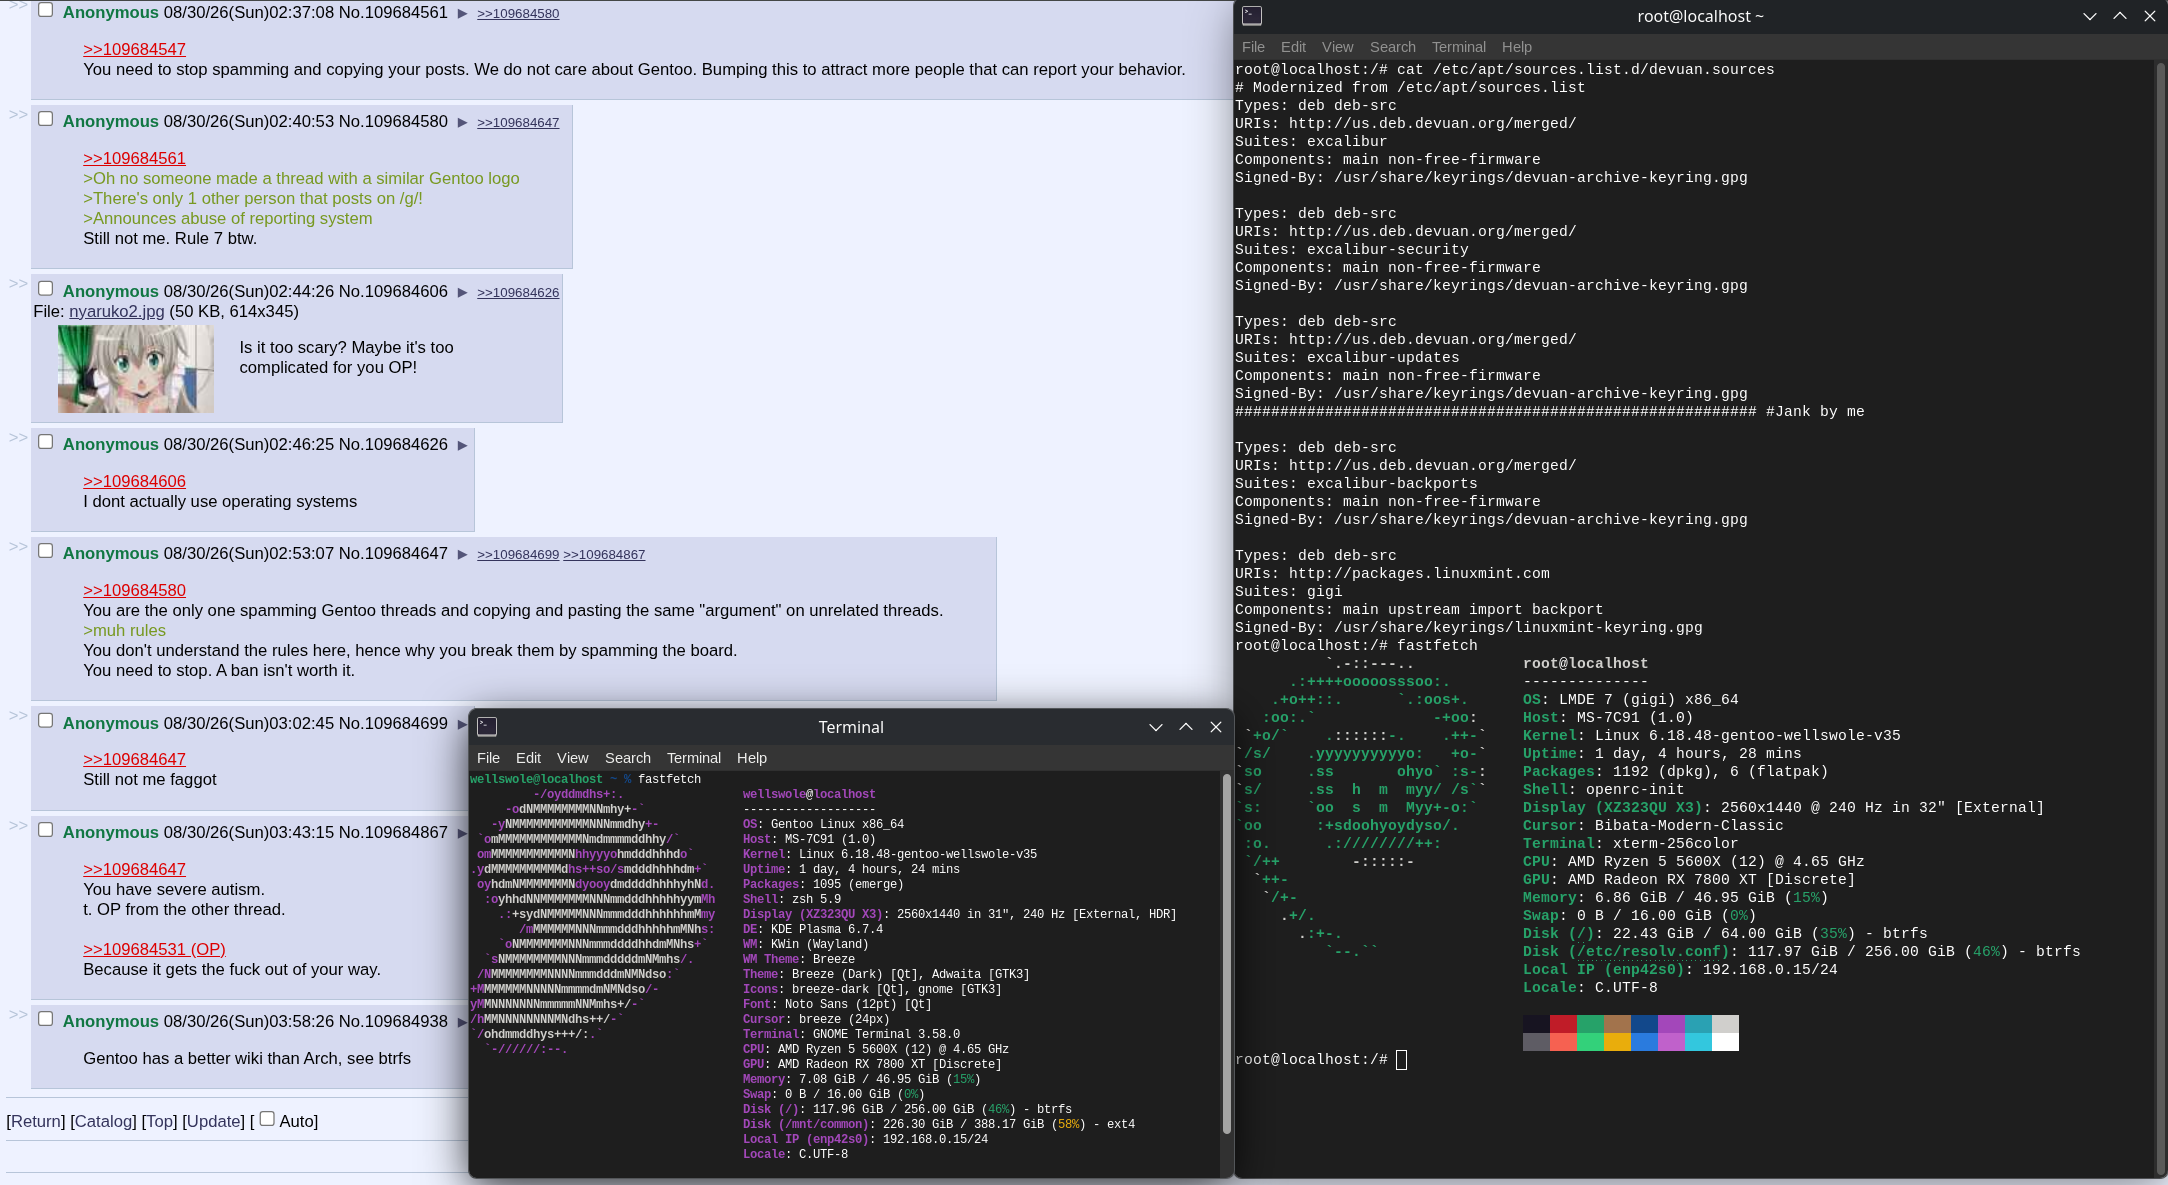Follow quote link >>109684531 (OP)
Image resolution: width=2168 pixels, height=1185 pixels.
click(x=154, y=950)
